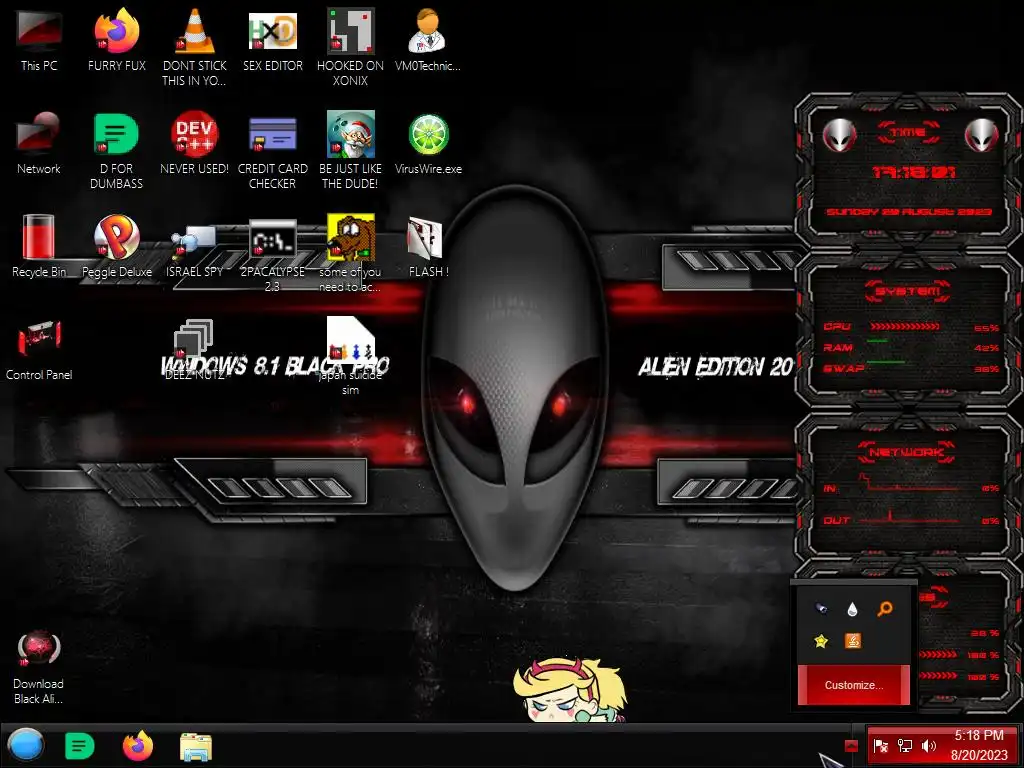Viewport: 1024px width, 768px height.
Task: Click the water drop tray icon
Action: coord(852,609)
